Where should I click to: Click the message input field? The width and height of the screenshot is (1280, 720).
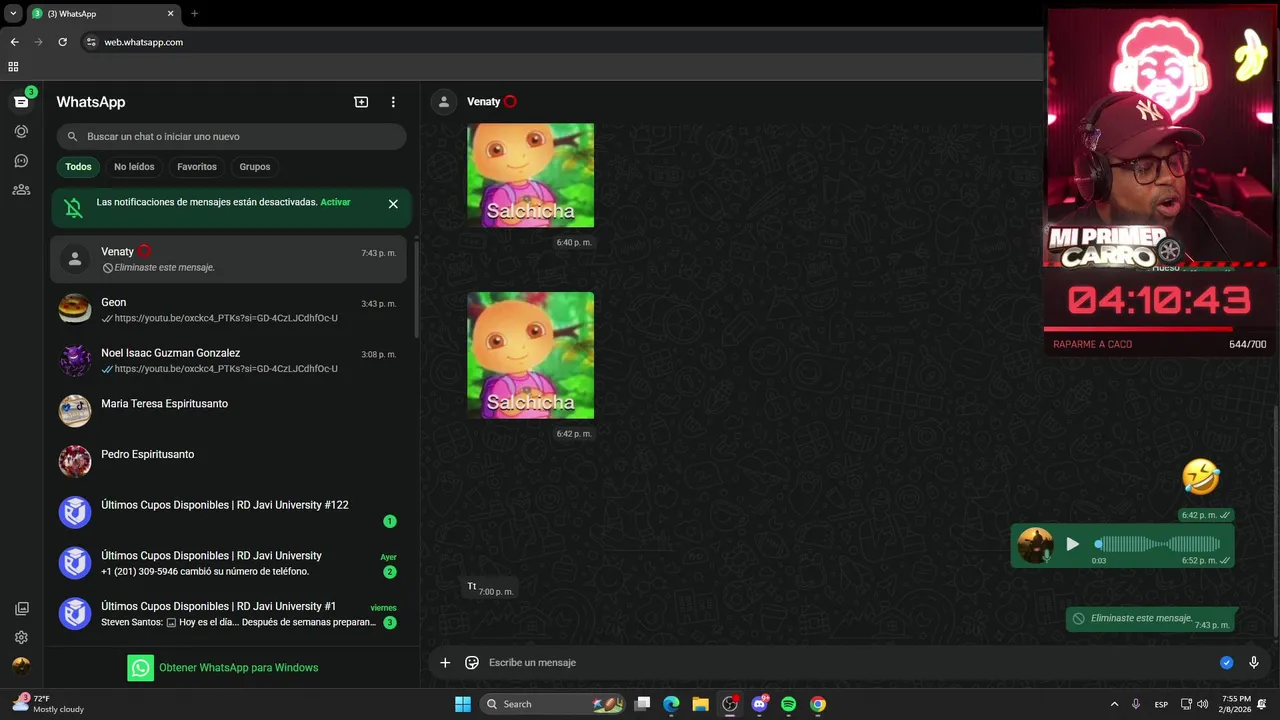[850, 663]
